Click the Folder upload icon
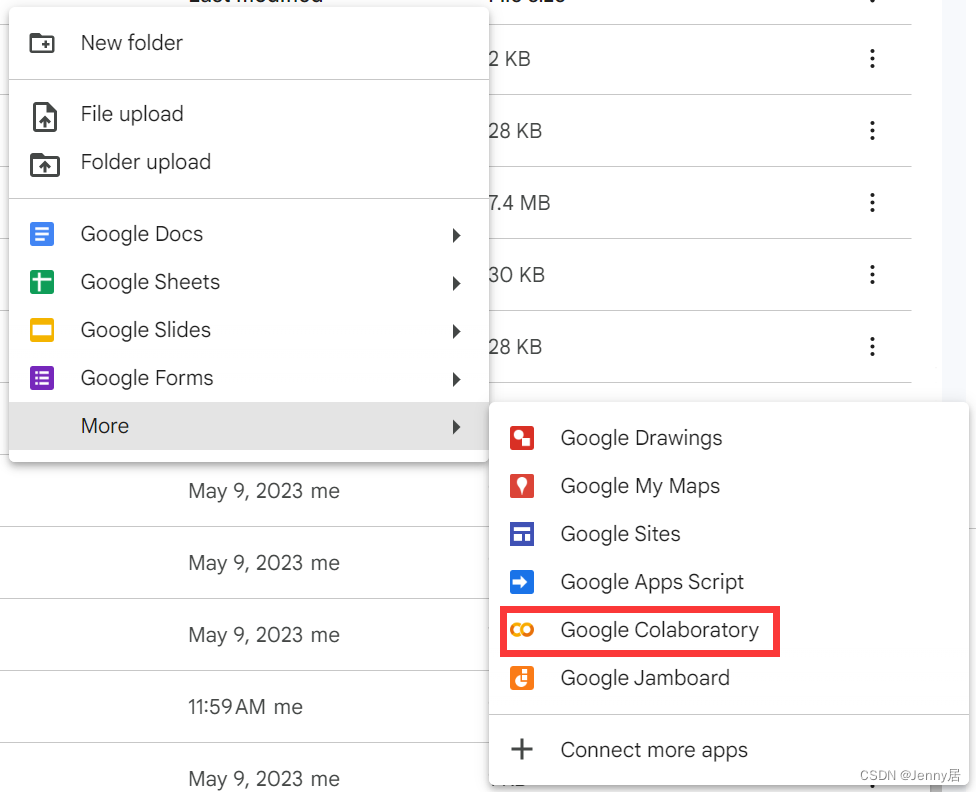The width and height of the screenshot is (976, 792). click(44, 164)
